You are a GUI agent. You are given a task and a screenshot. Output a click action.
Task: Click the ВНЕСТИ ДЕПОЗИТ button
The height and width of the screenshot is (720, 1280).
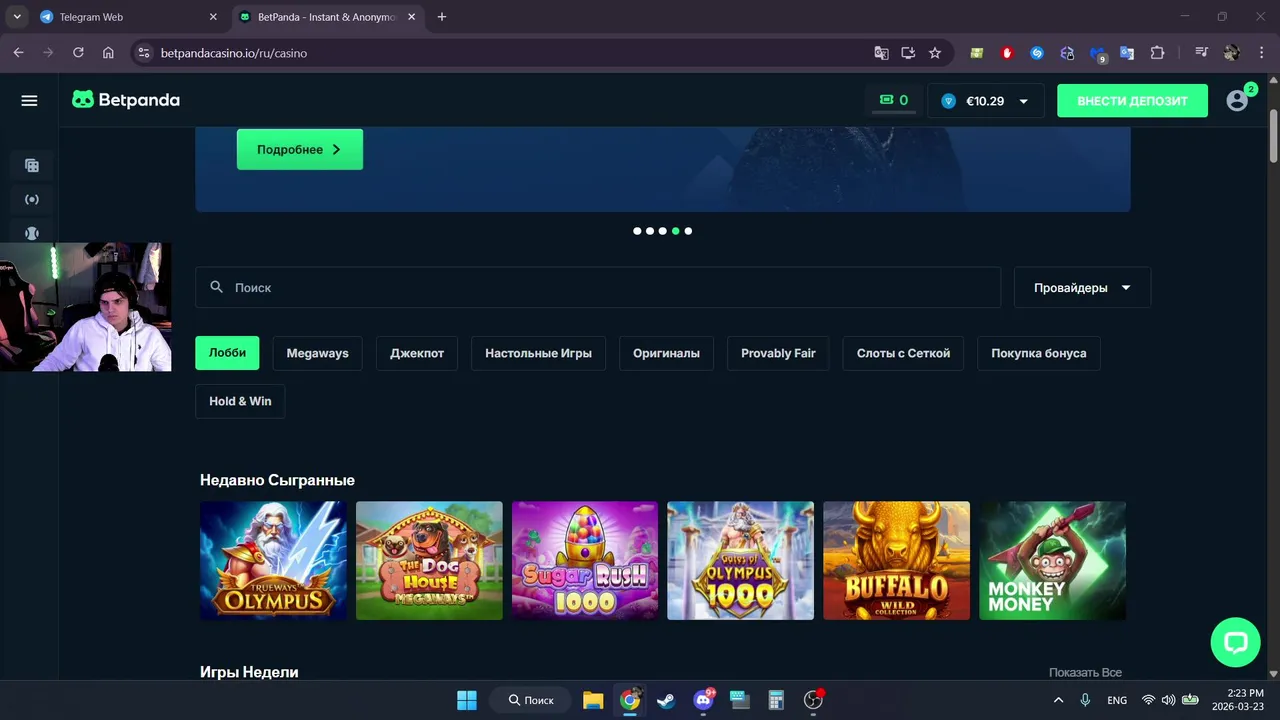tap(1132, 101)
